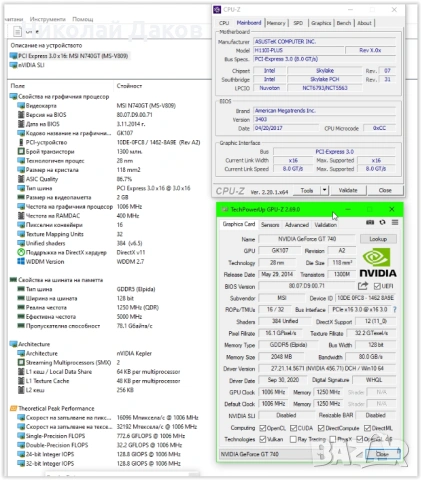
Task: Click the DirectX support Xbox-style icon
Action: (21, 252)
